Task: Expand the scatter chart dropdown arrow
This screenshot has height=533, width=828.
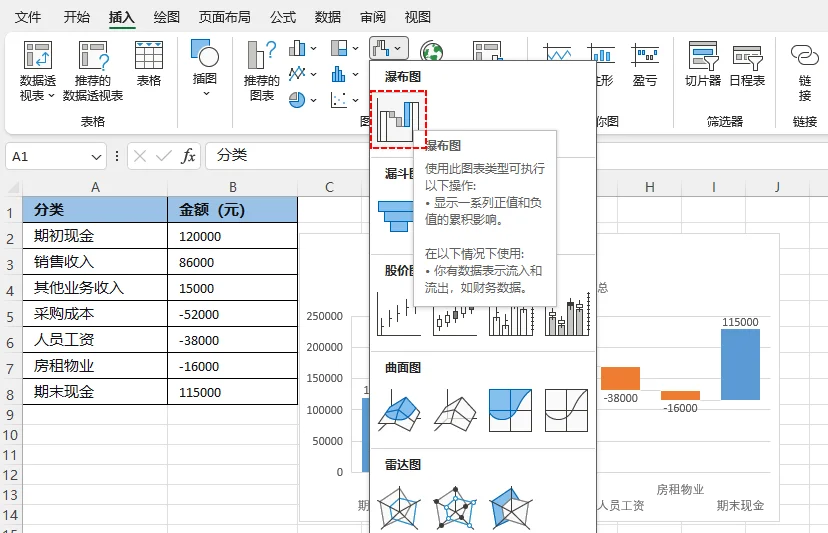Action: click(355, 100)
